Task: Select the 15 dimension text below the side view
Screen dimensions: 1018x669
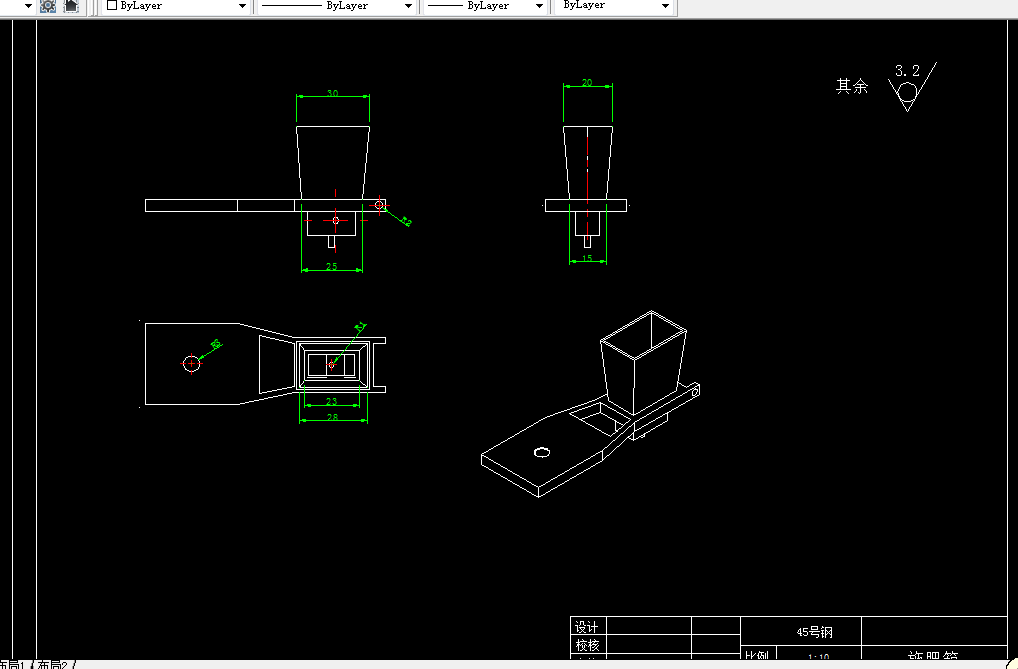Action: [x=587, y=258]
